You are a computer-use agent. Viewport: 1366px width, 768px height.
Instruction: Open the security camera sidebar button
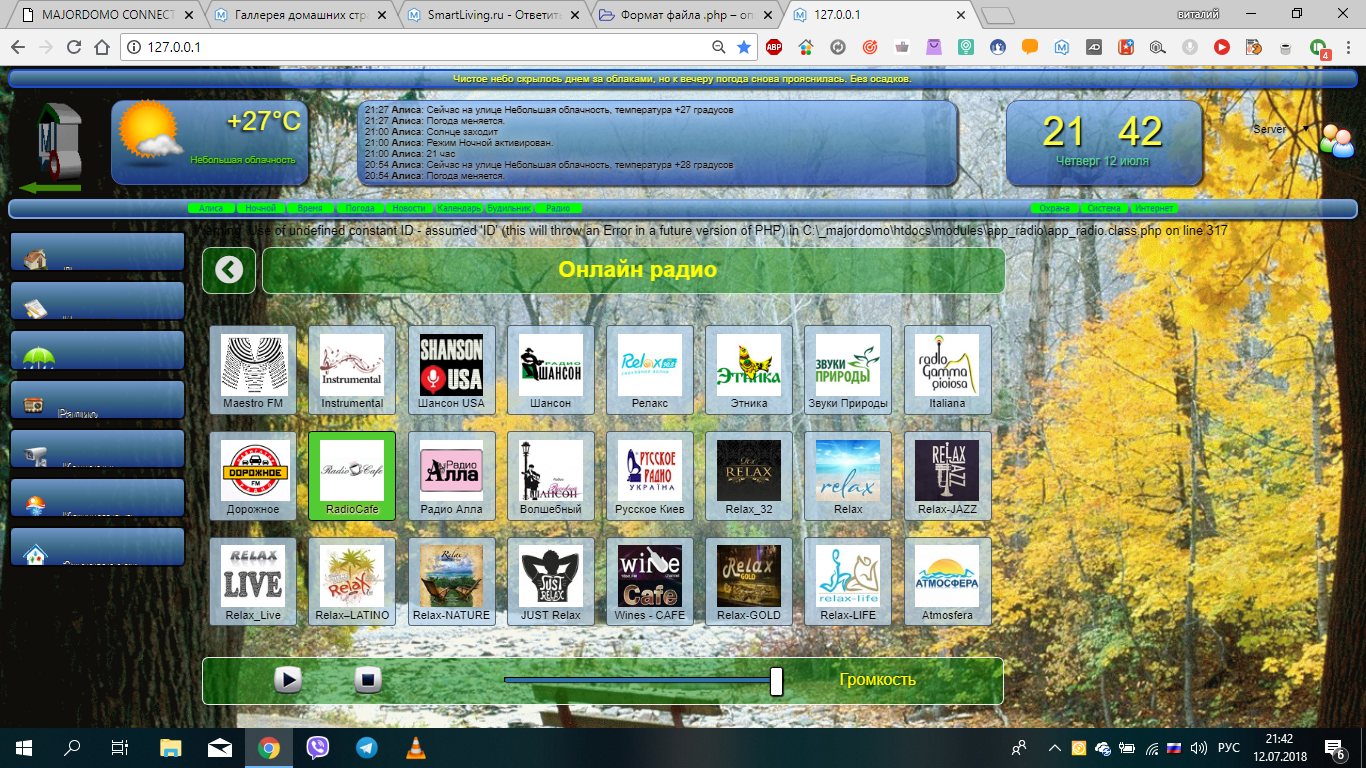(x=98, y=449)
